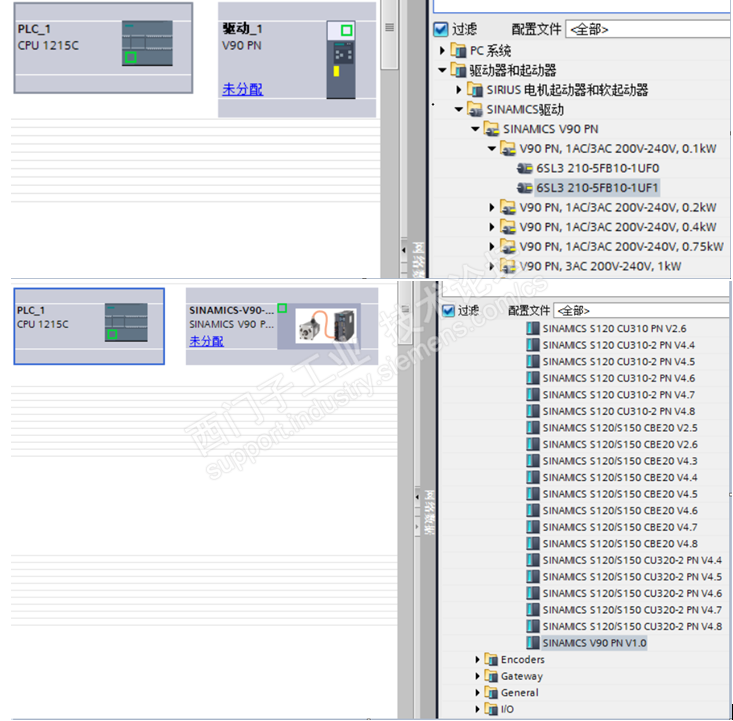Select SINAMICS S120 CU310-2 PN V4.4
Screen dimensions: 733x721
(618, 345)
